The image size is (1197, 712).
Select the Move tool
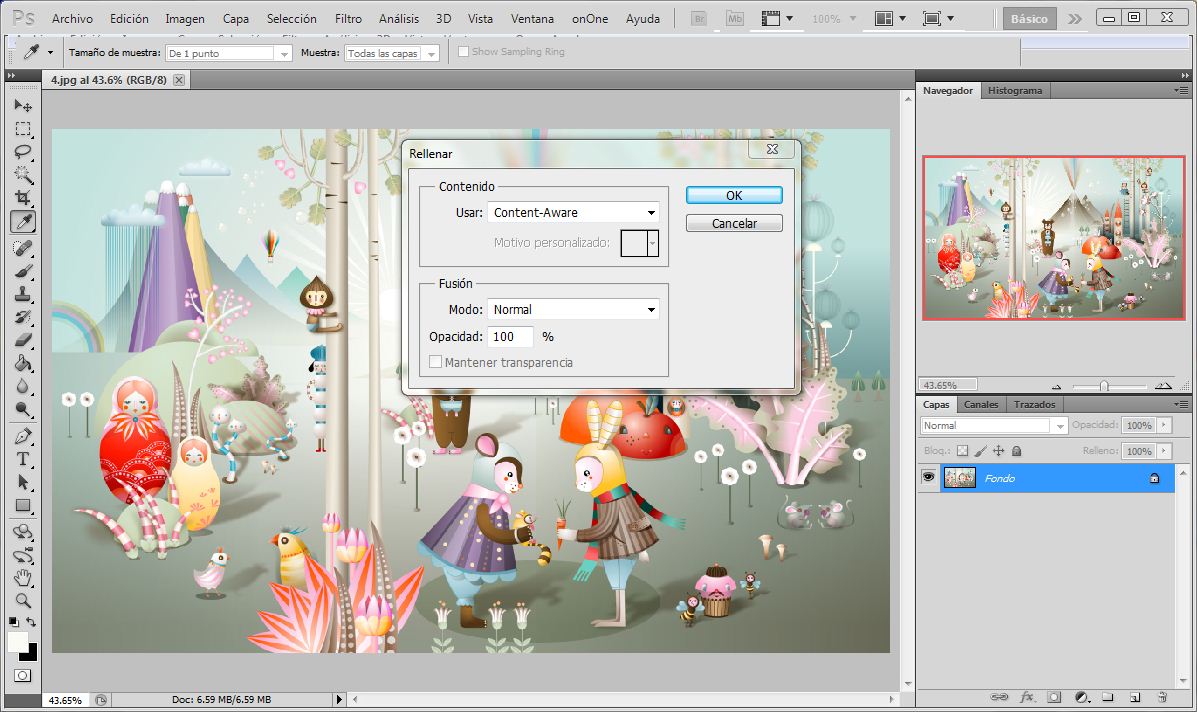pos(23,105)
